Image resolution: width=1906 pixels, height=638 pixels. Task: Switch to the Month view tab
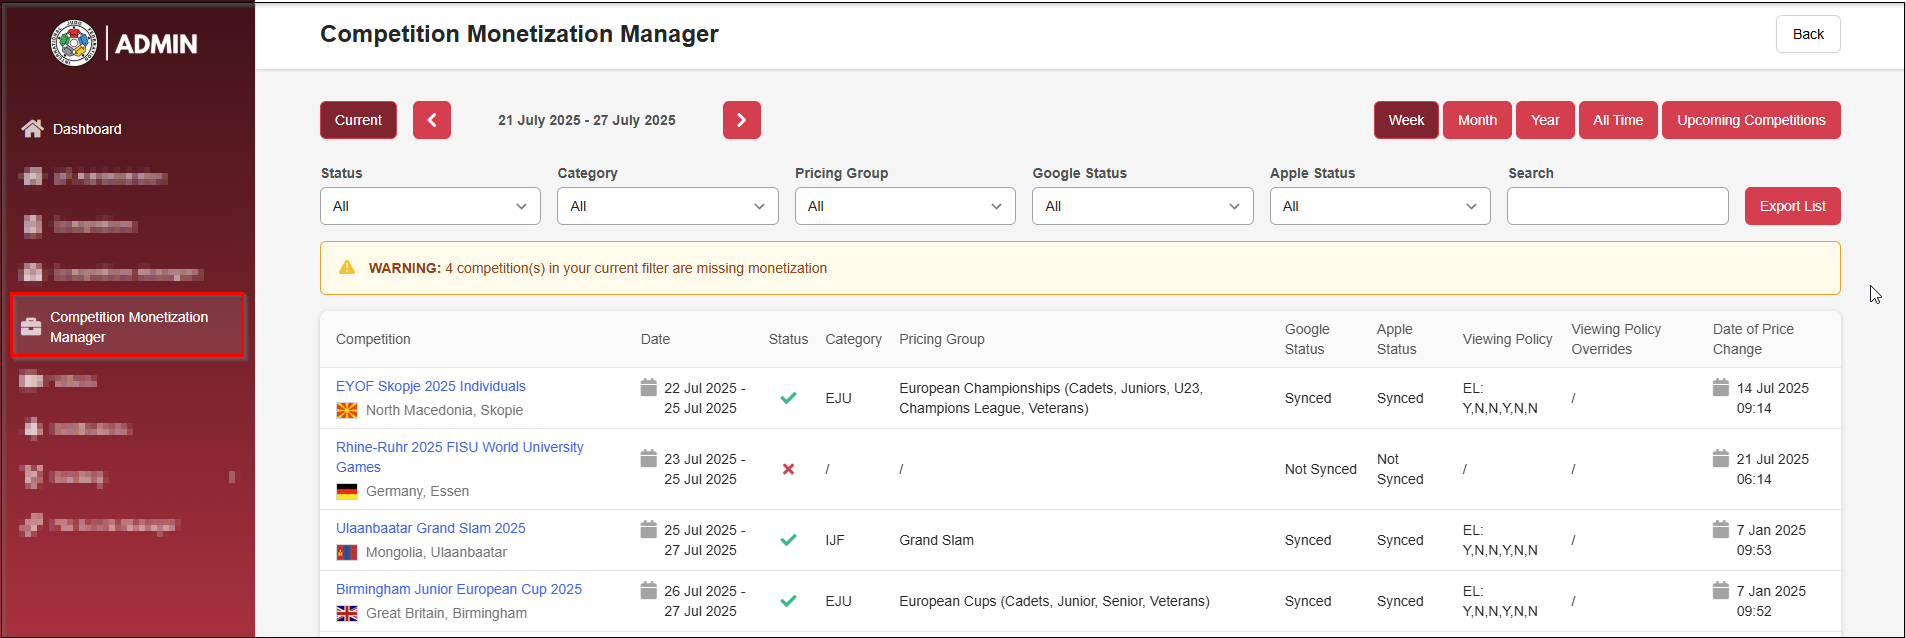tap(1477, 120)
